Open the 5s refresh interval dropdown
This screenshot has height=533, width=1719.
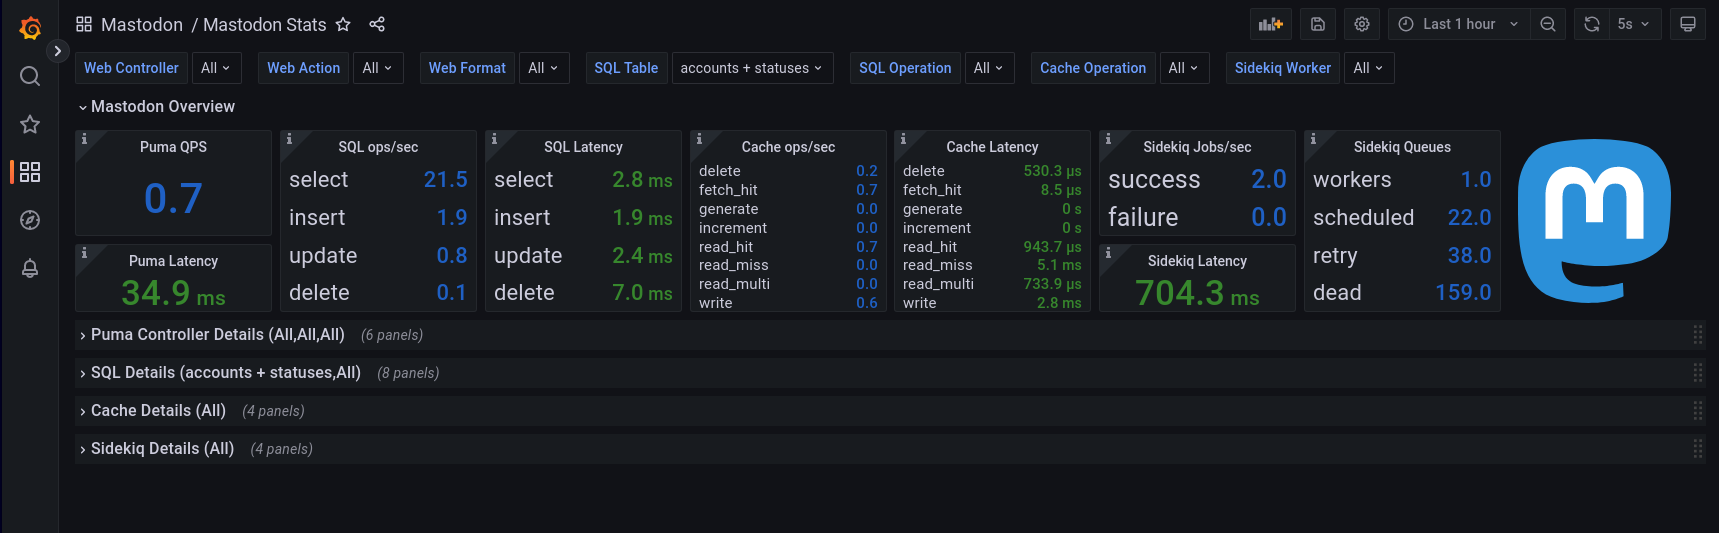[x=1633, y=24]
